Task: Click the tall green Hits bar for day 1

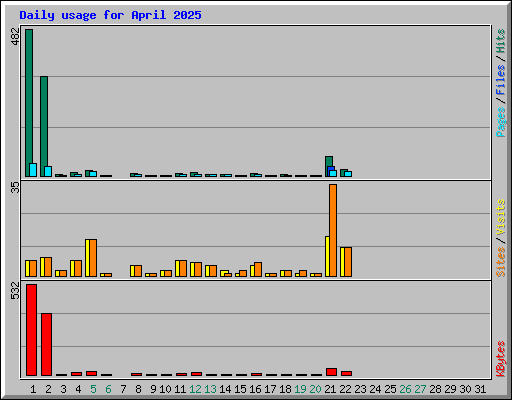Action: (28, 103)
